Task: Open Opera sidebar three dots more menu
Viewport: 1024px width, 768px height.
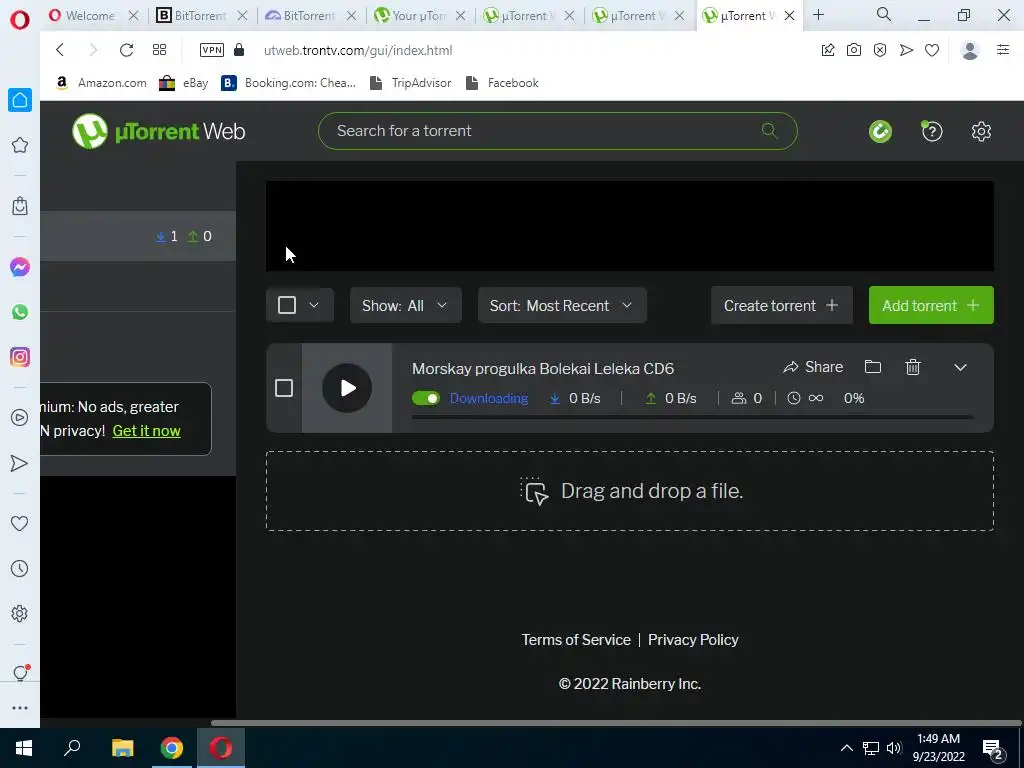Action: (x=20, y=708)
